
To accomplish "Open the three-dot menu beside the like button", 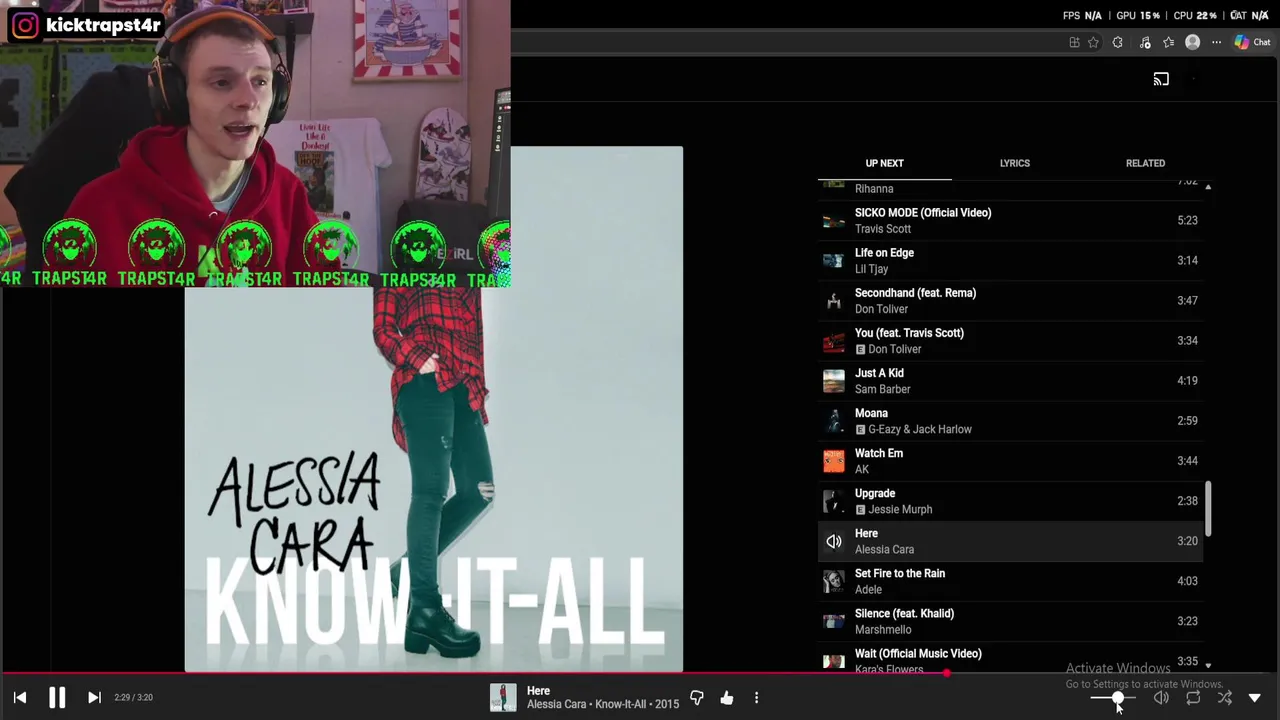I will [x=756, y=698].
